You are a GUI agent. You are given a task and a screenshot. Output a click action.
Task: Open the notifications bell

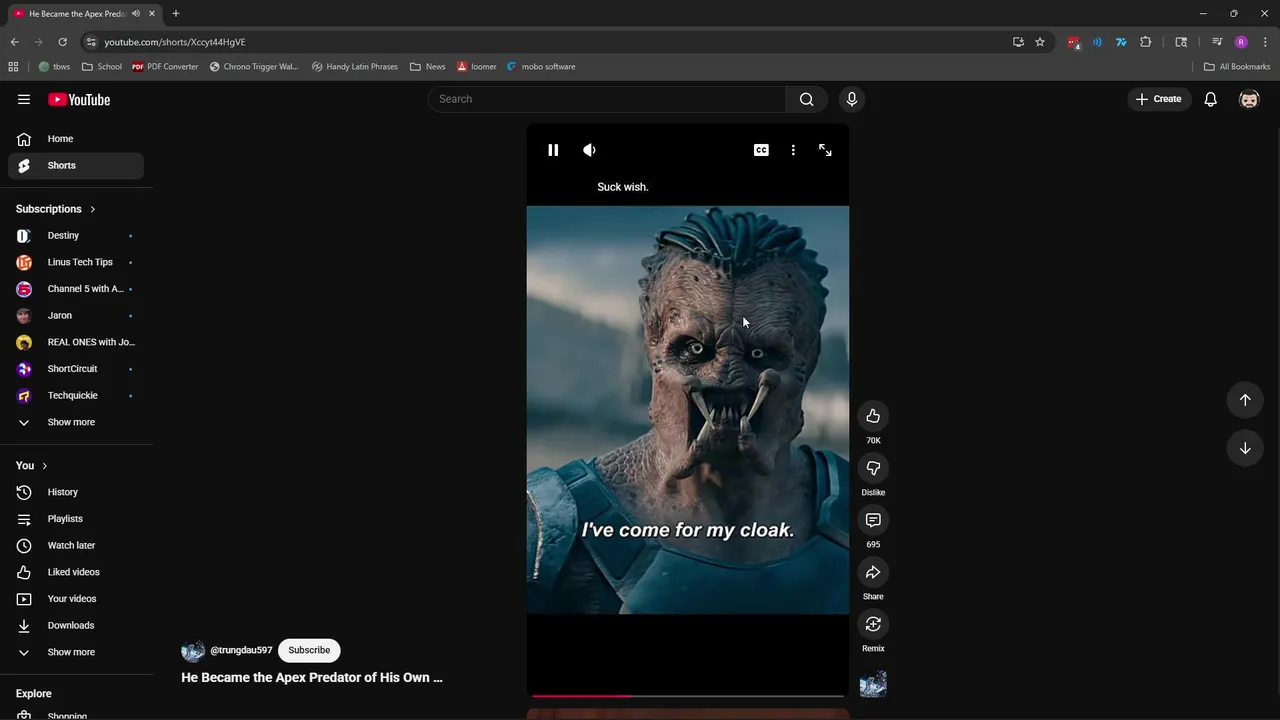[1210, 99]
